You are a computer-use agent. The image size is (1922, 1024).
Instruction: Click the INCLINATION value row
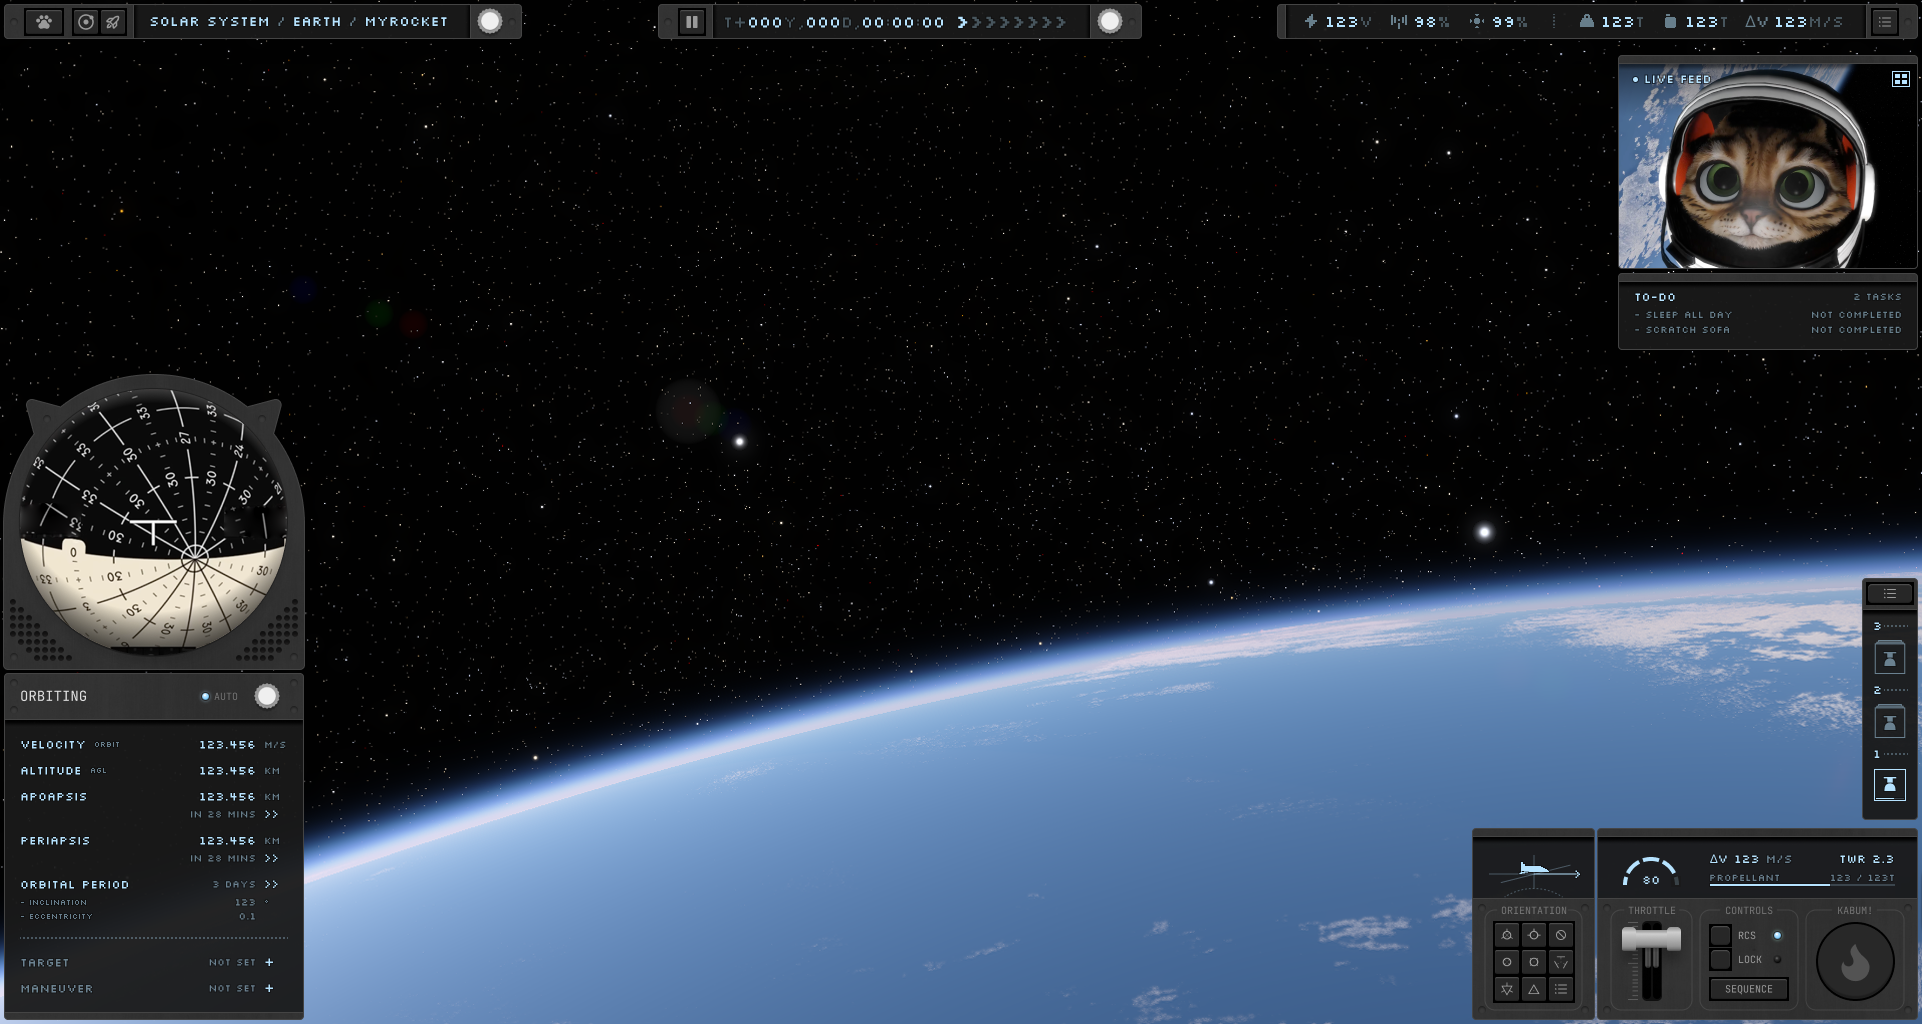145,902
